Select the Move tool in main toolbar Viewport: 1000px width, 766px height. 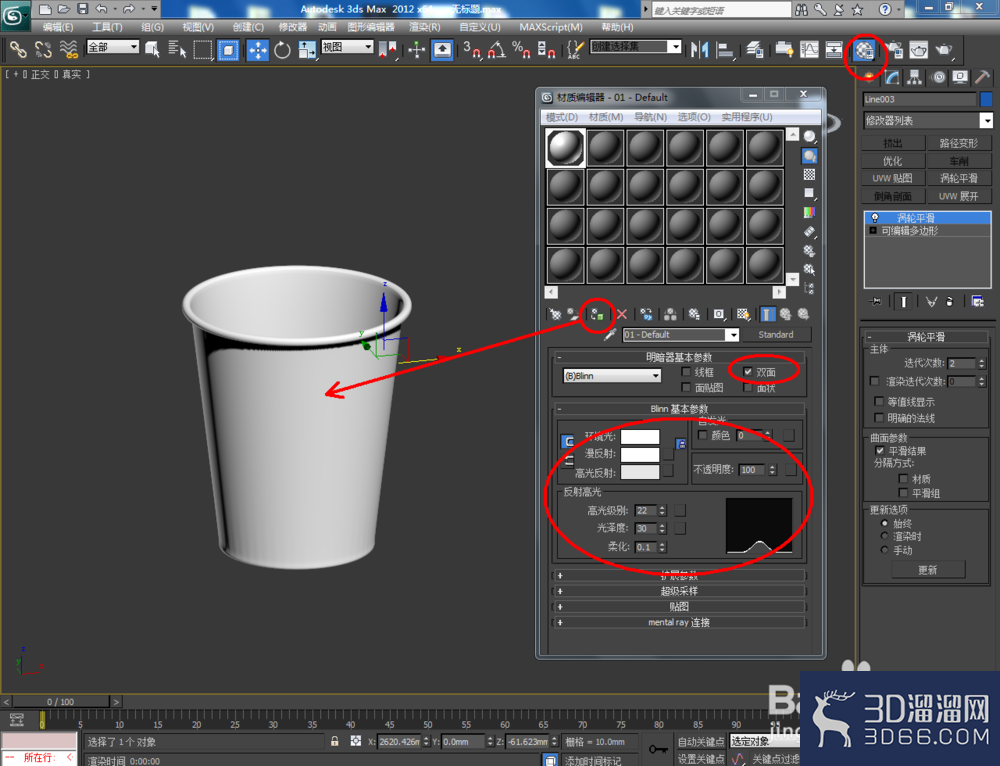[x=258, y=50]
